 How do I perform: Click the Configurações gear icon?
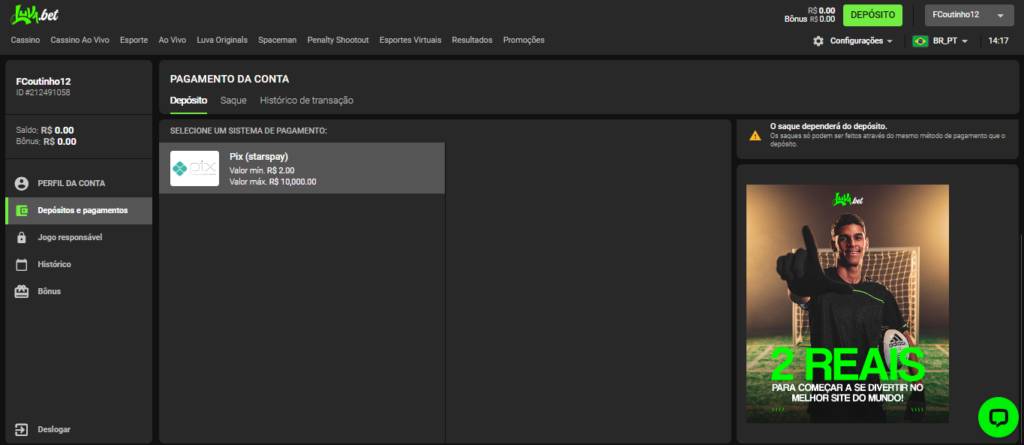coord(818,41)
